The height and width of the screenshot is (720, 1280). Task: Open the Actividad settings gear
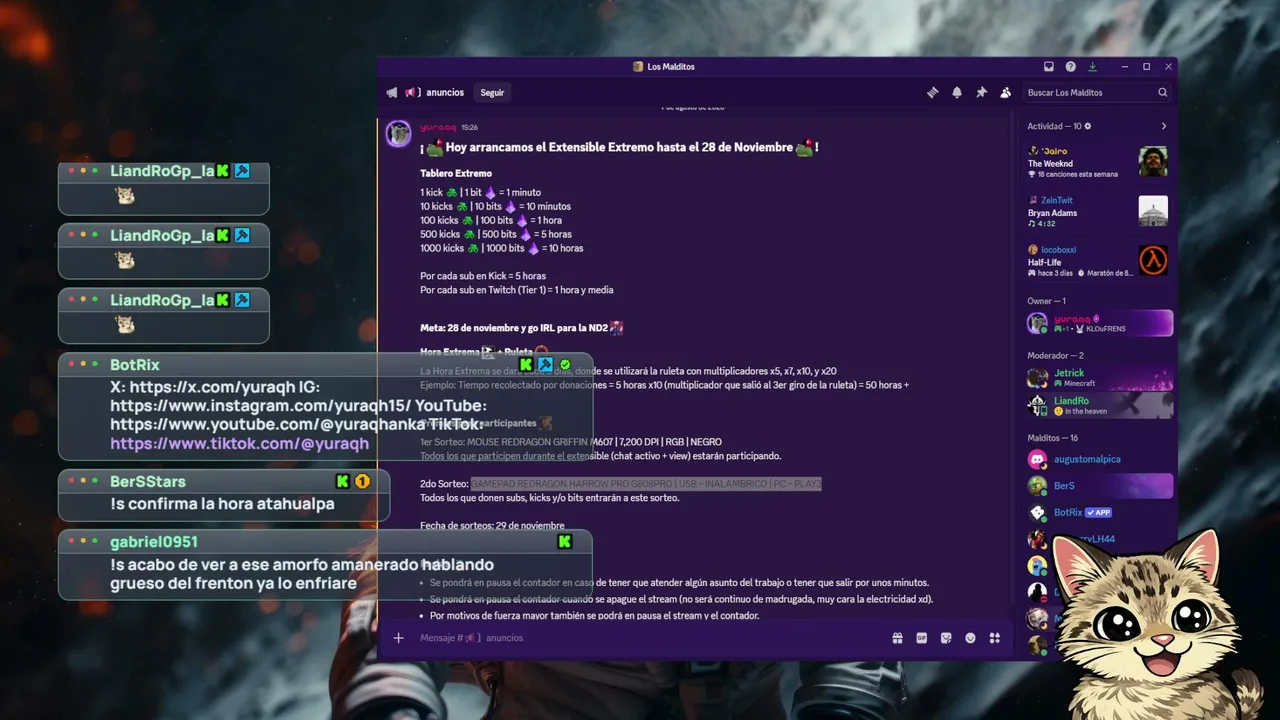[x=1088, y=126]
